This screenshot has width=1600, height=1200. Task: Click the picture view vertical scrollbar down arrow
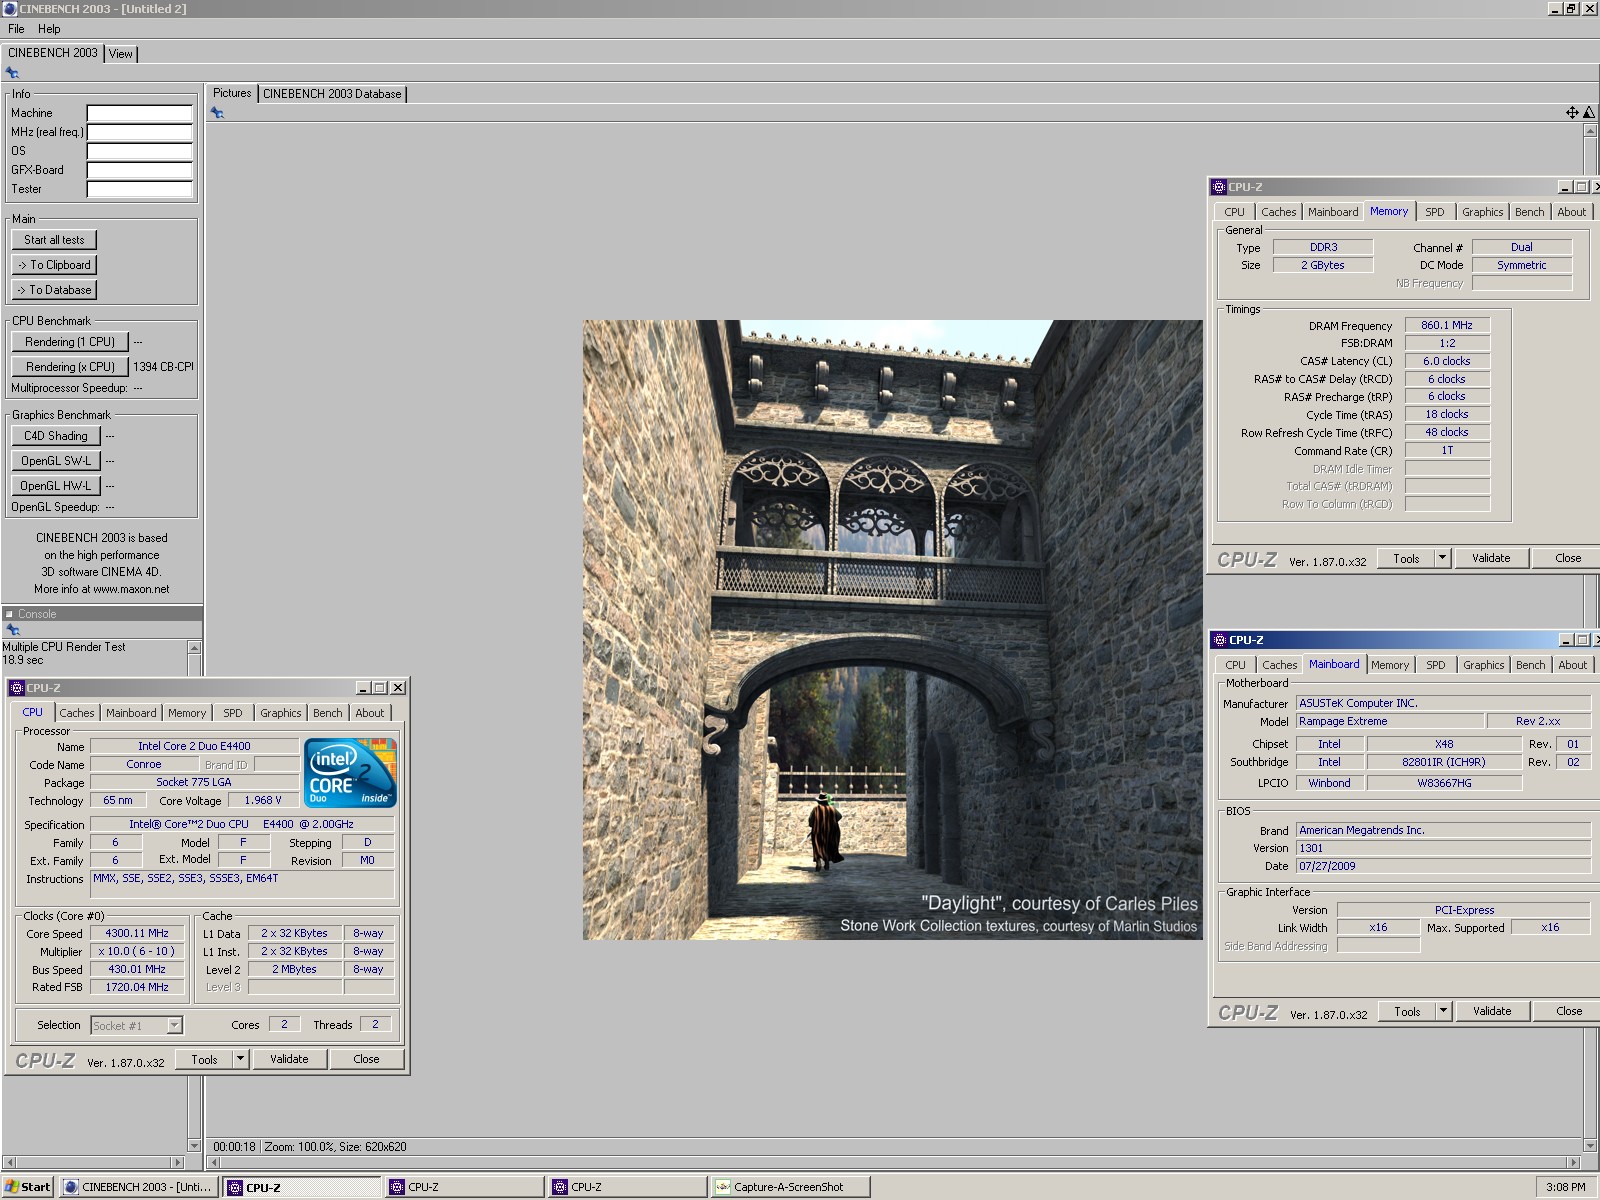click(x=1590, y=1146)
